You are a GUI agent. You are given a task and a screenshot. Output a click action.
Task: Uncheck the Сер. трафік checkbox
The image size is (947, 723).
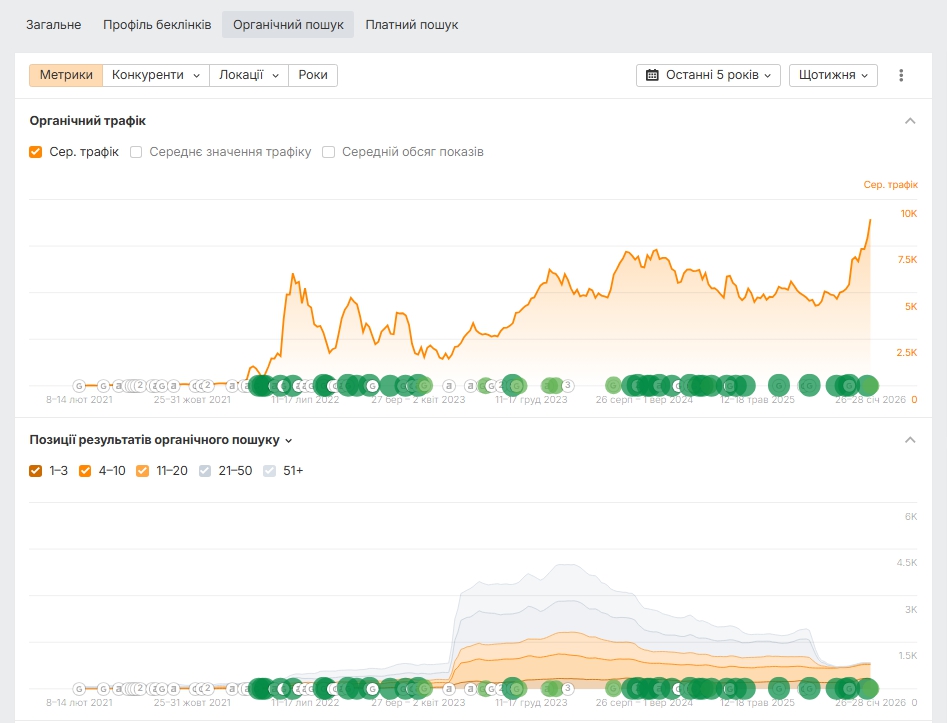[x=36, y=152]
